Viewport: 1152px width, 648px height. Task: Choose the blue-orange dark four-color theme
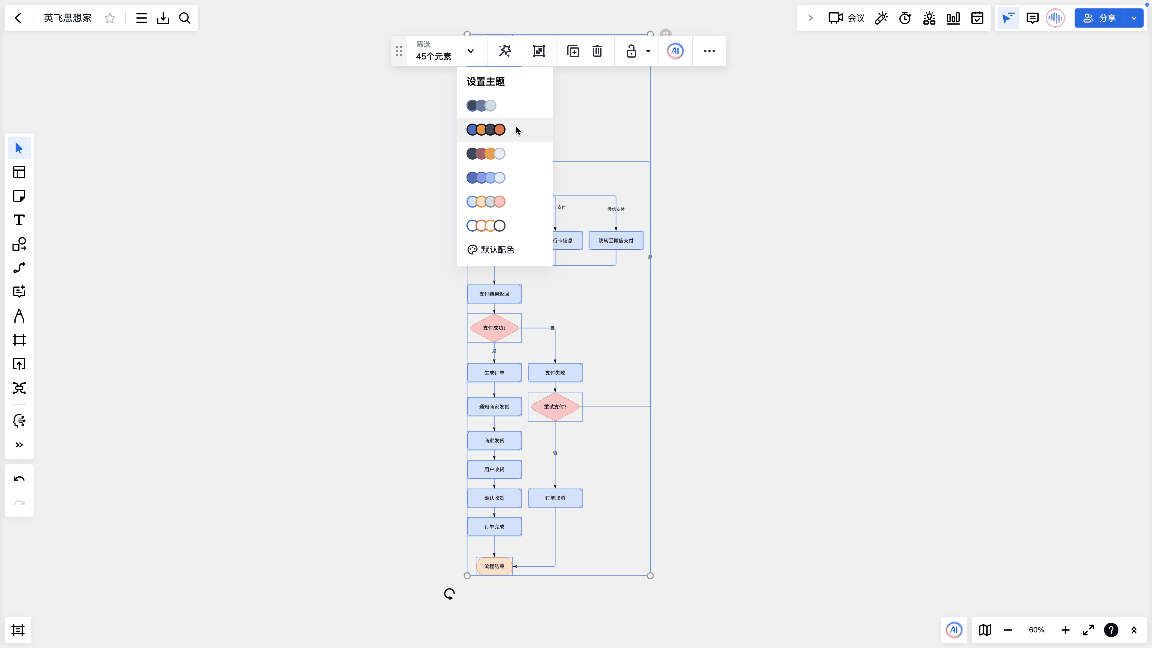(486, 130)
